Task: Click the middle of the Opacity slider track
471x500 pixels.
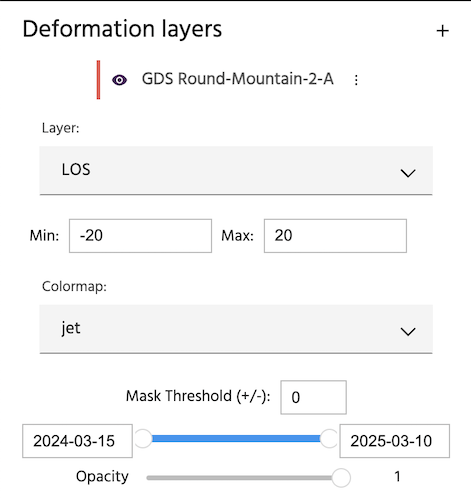Action: coord(239,478)
